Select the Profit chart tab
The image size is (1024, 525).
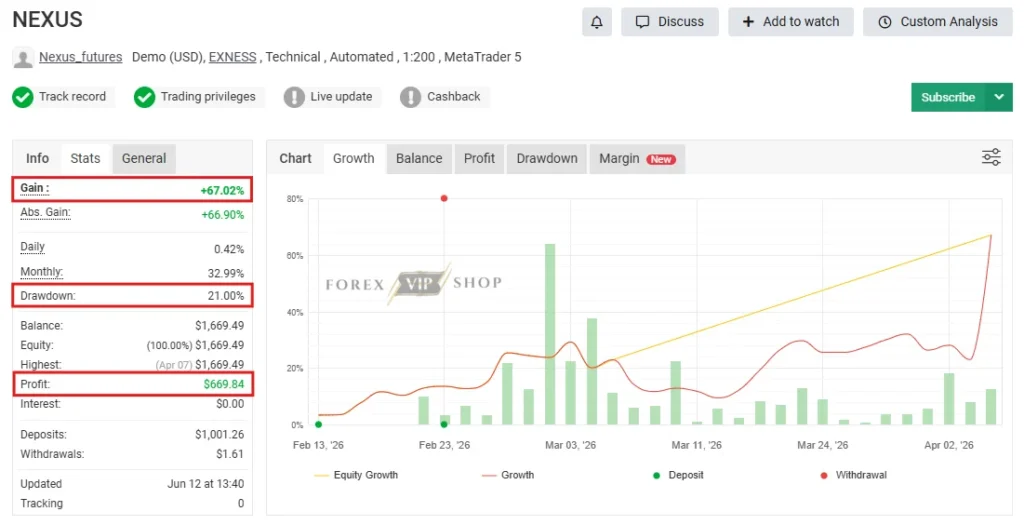coord(479,158)
